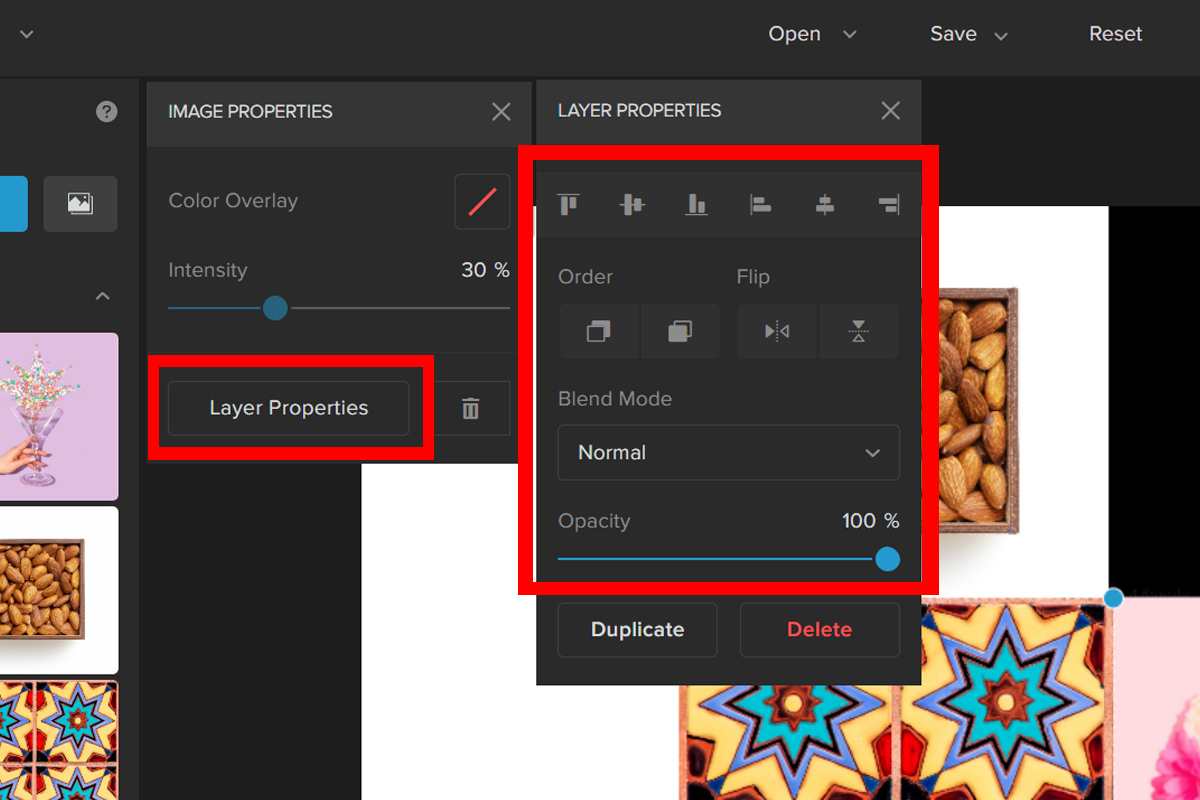The width and height of the screenshot is (1200, 800).
Task: Click the trash icon in Image Properties
Action: pyautogui.click(x=471, y=408)
